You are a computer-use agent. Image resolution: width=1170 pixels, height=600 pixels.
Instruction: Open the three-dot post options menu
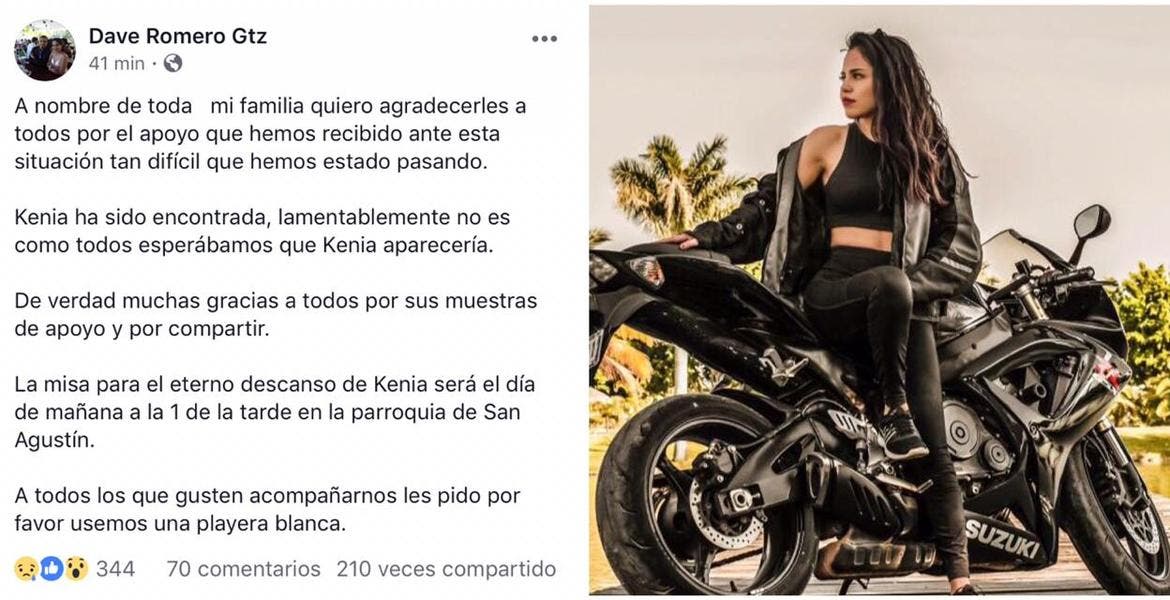[x=544, y=39]
